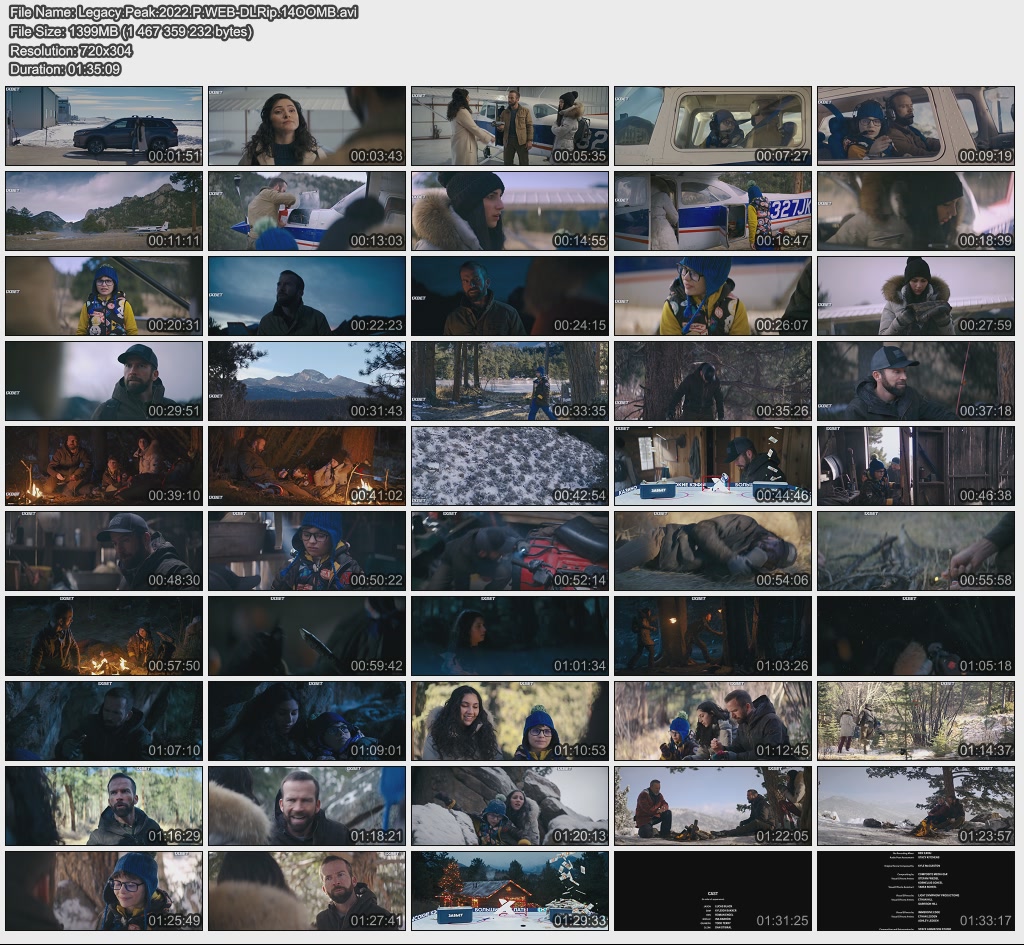Open the thumbnail marked 00:09:19
The width and height of the screenshot is (1024, 945).
pyautogui.click(x=915, y=126)
